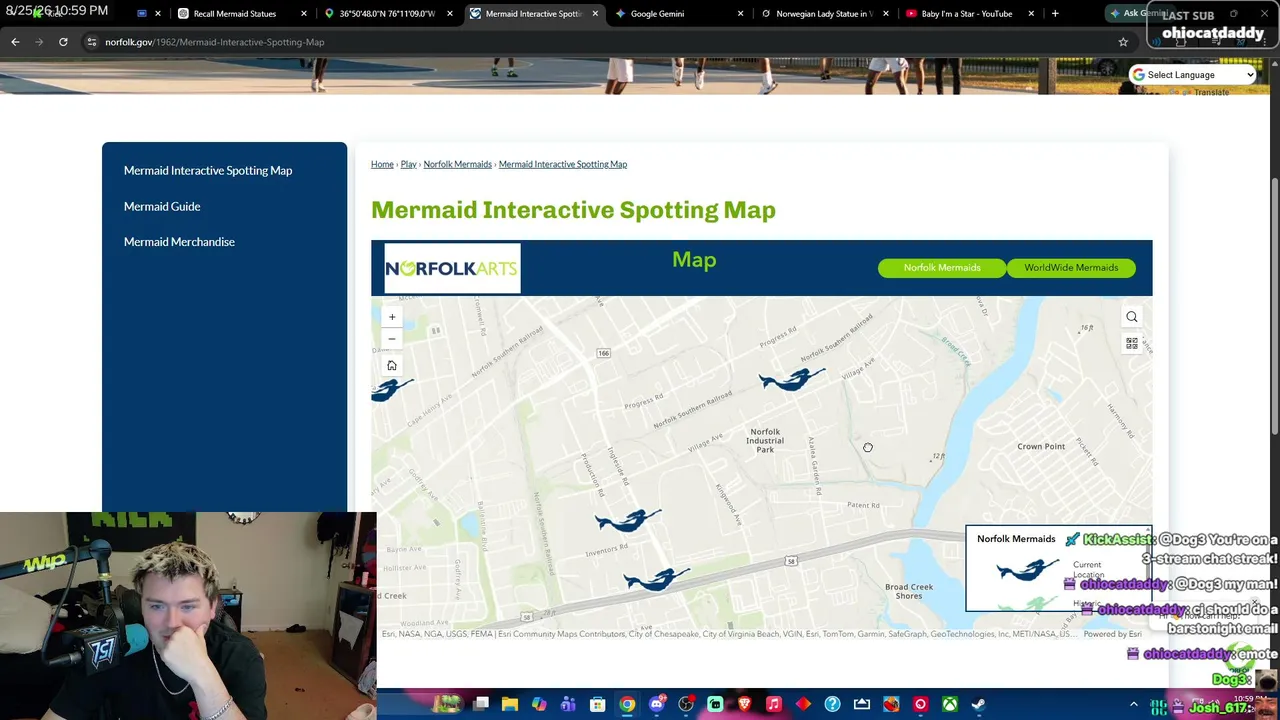Open Mermaid Guide in the sidebar
Viewport: 1280px width, 720px height.
tap(162, 207)
